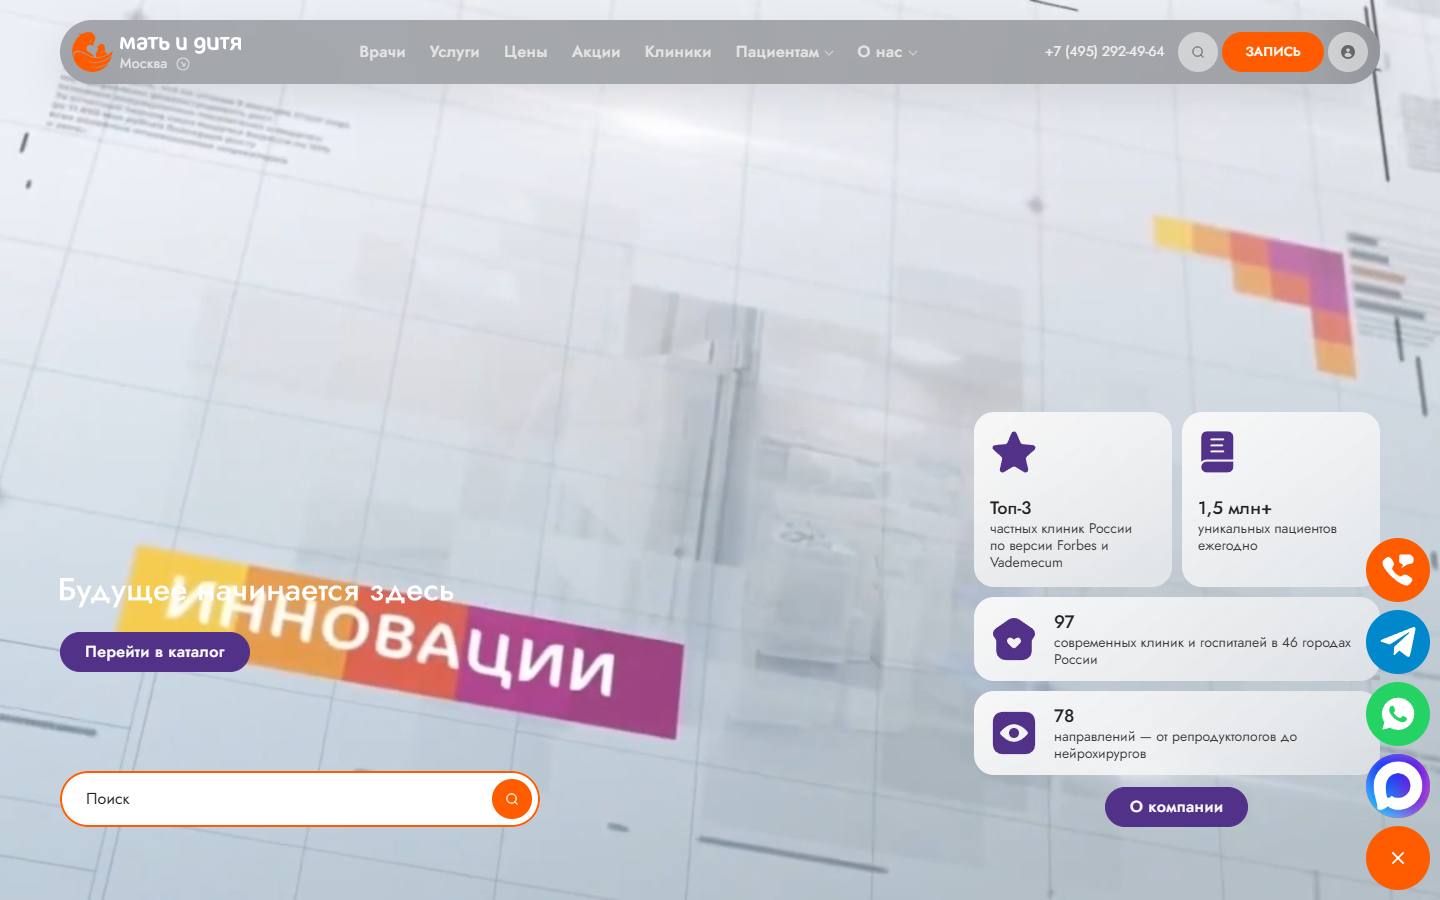Click the Топ-3 statistic text

[x=1011, y=508]
